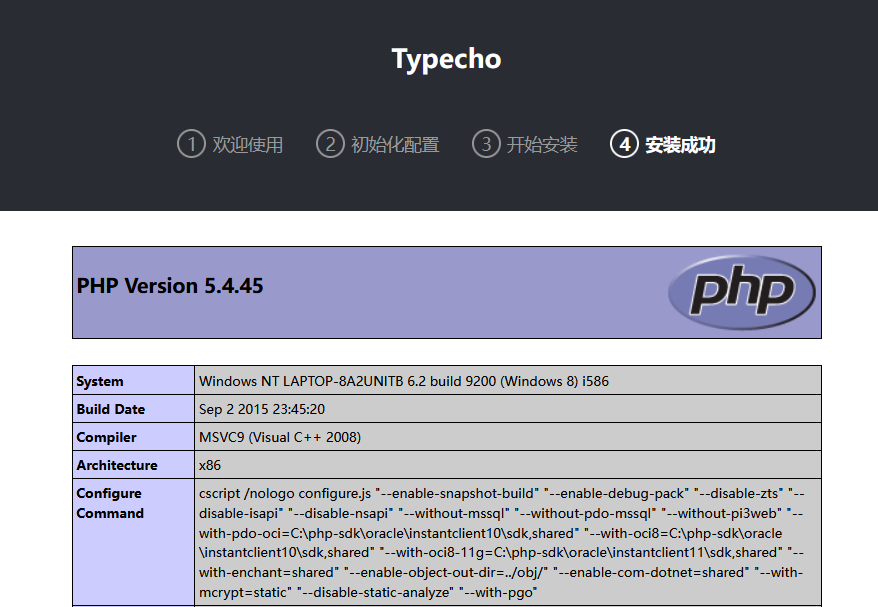
Task: Click the step 1 circled number icon
Action: (x=190, y=144)
